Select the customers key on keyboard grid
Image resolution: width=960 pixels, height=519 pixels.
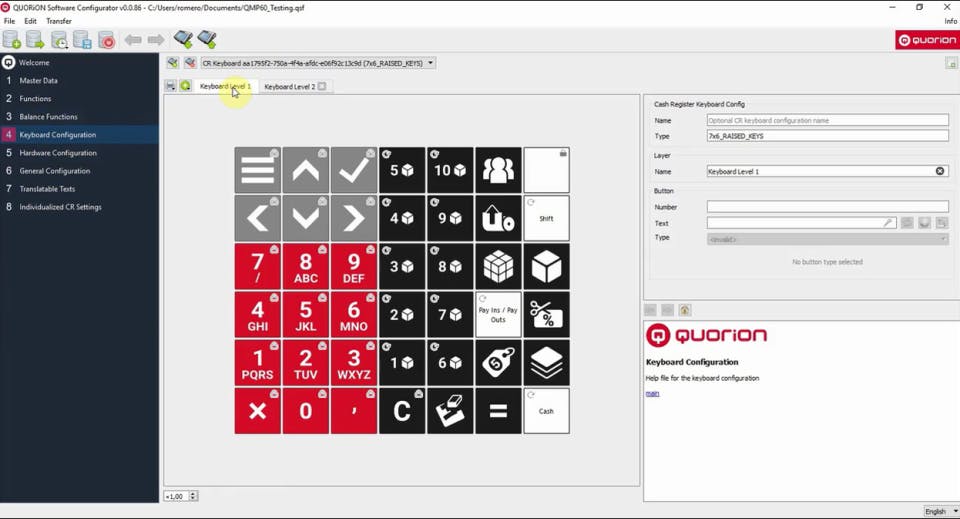[x=498, y=170]
